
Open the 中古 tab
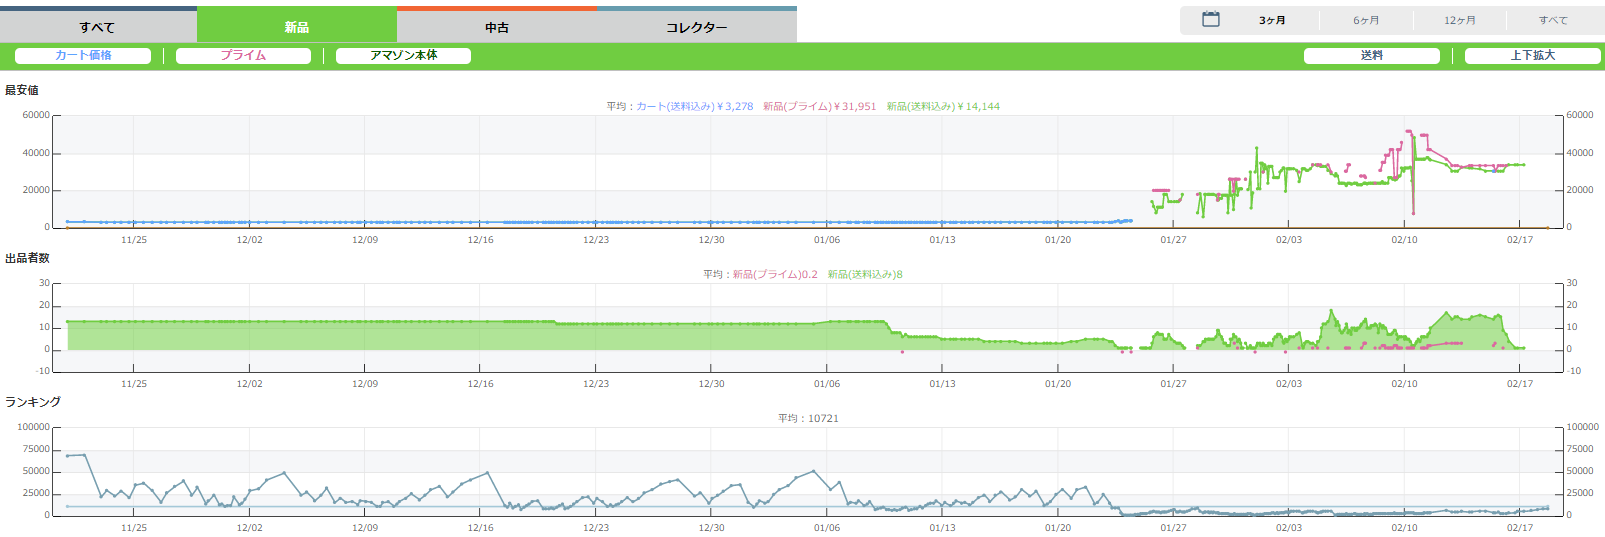point(497,27)
